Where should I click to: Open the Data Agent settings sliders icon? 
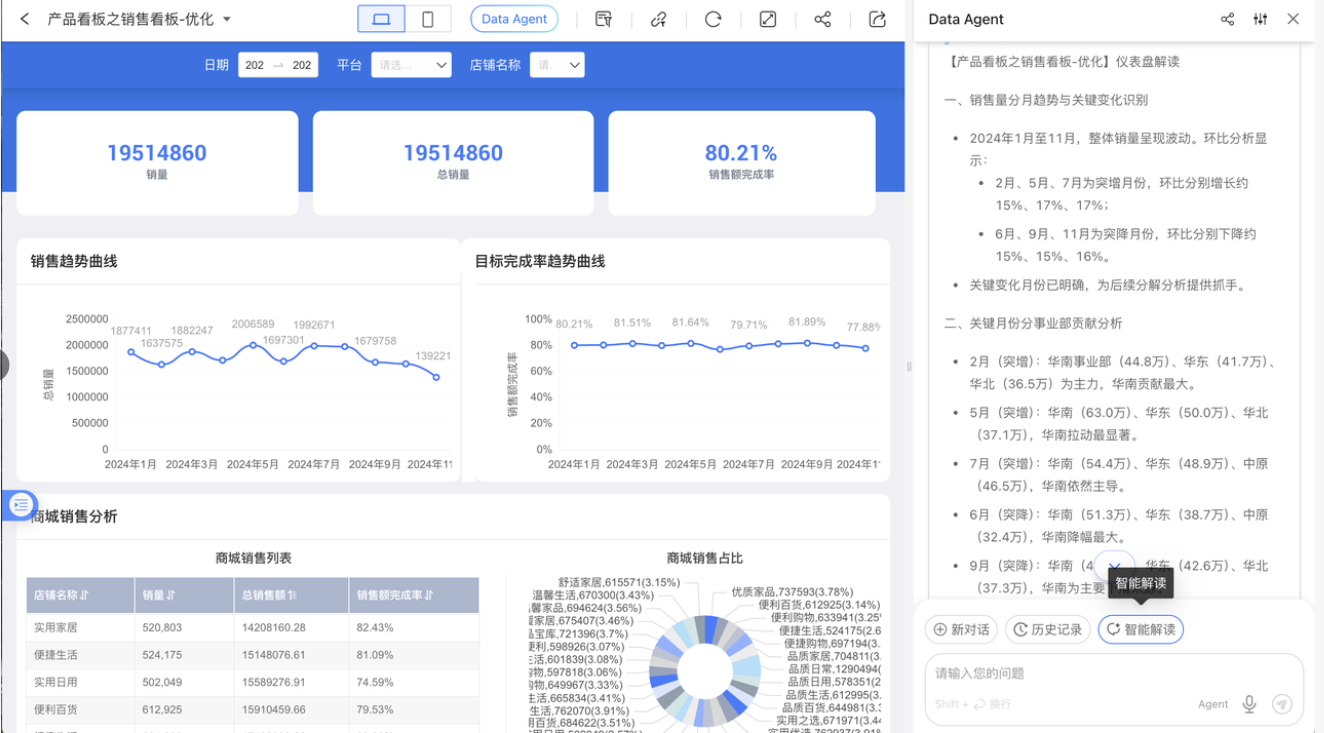(1257, 19)
